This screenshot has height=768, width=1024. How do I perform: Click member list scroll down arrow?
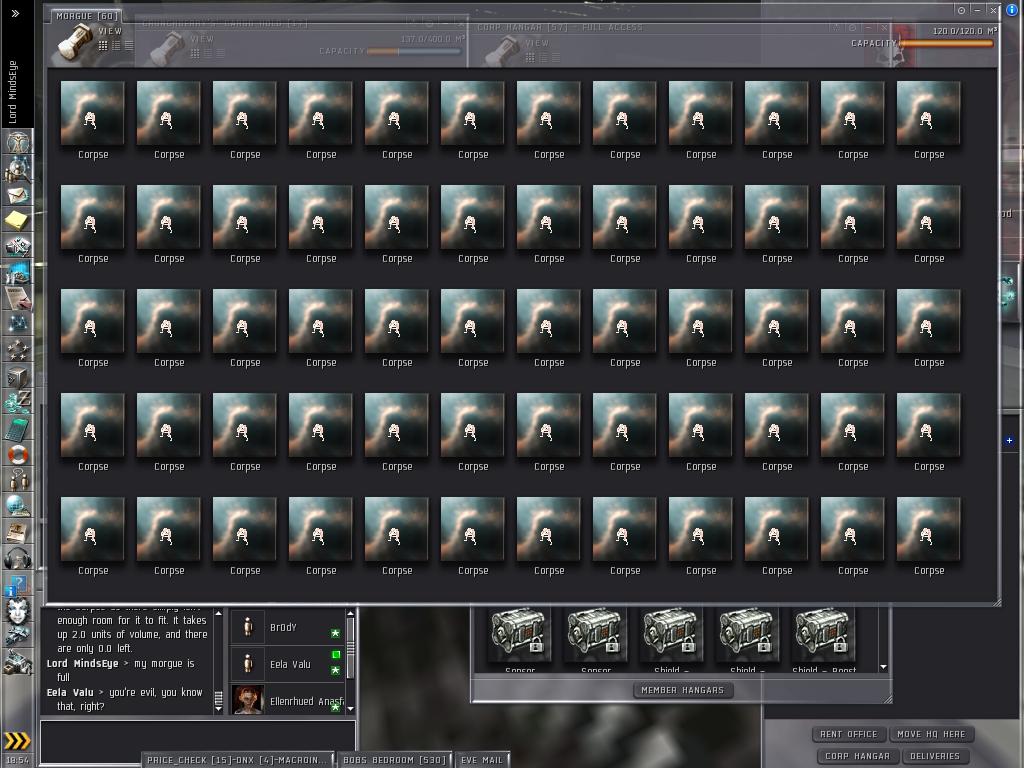point(351,709)
